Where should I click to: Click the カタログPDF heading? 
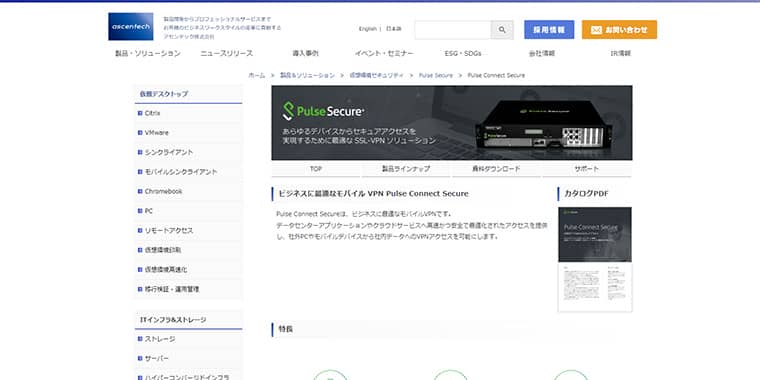tap(586, 194)
